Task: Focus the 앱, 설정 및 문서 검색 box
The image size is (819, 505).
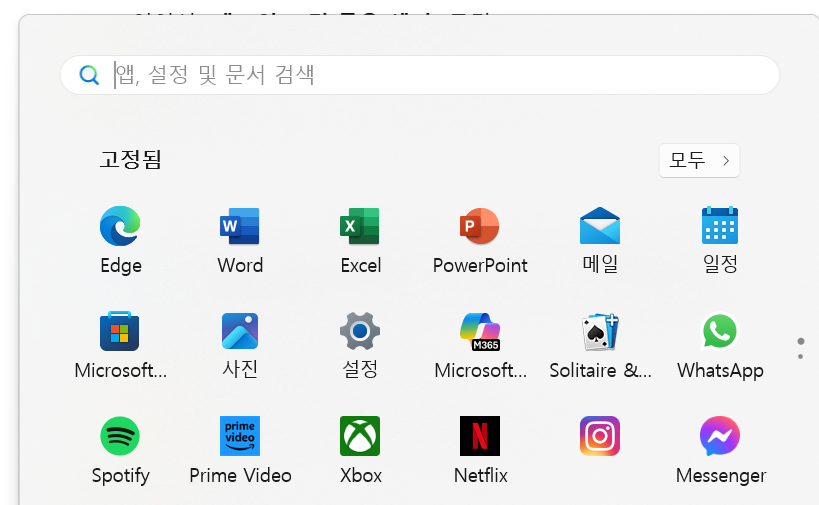Action: pos(420,75)
